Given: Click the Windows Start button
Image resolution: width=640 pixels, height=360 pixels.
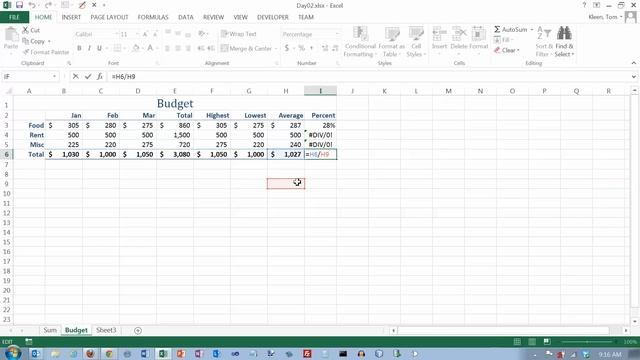Looking at the screenshot, I should click(13, 353).
